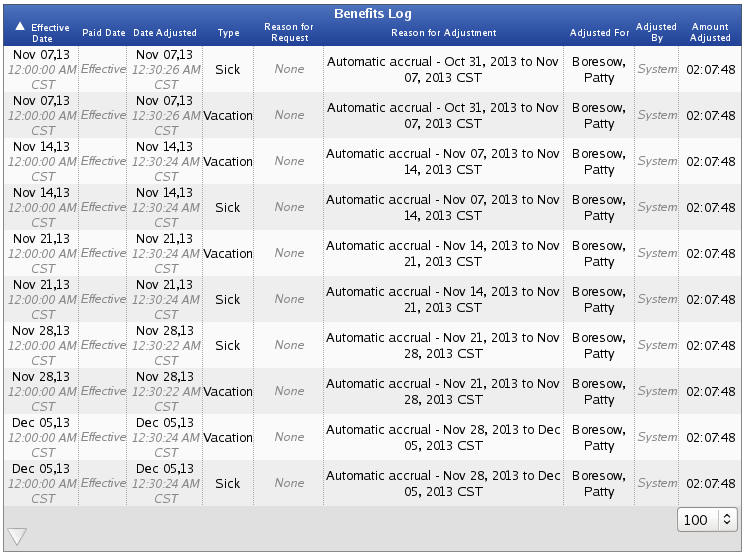Click the 02:07:48 amount in the Nov 07,13 Vacation row
745x558 pixels.
click(x=710, y=115)
